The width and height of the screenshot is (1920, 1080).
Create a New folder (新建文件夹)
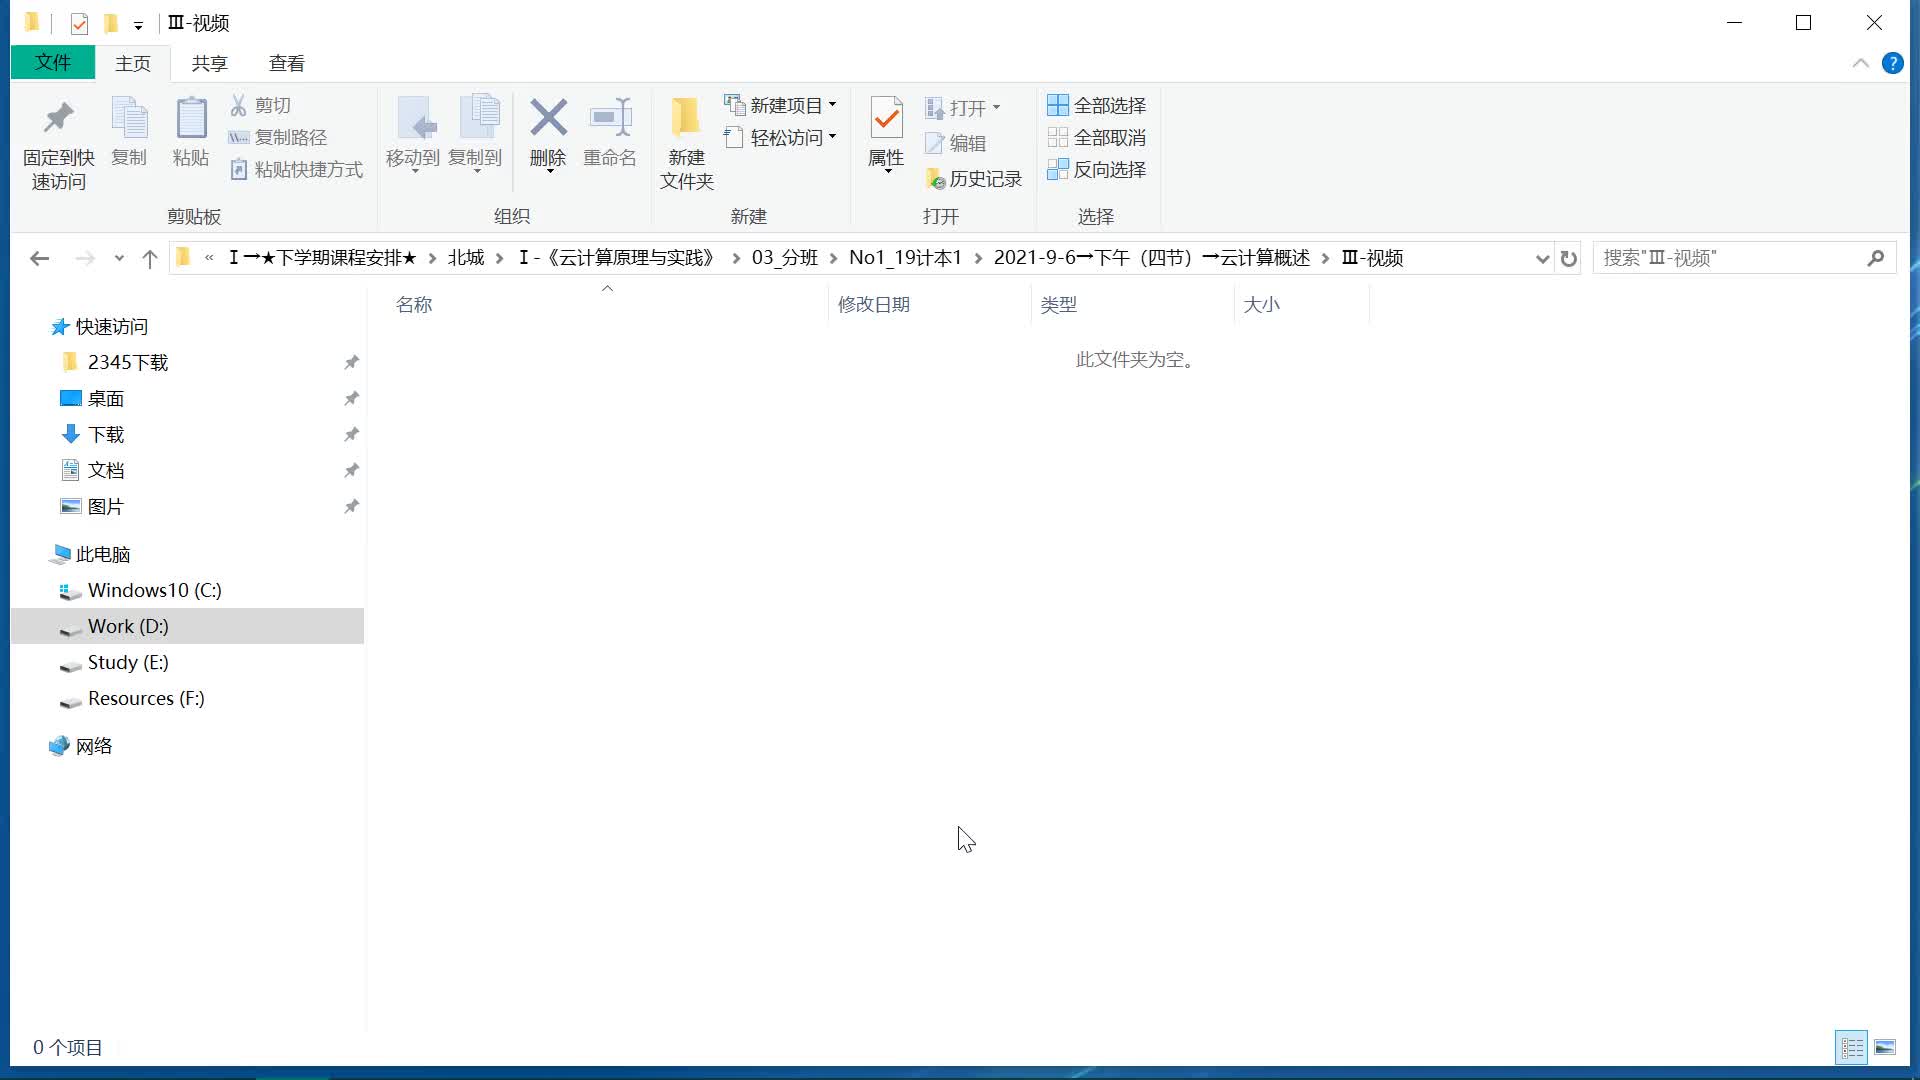tap(687, 145)
